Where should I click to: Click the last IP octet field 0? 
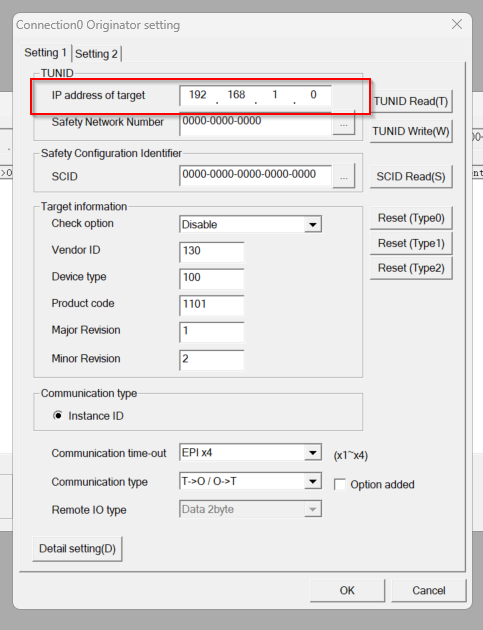click(x=313, y=95)
